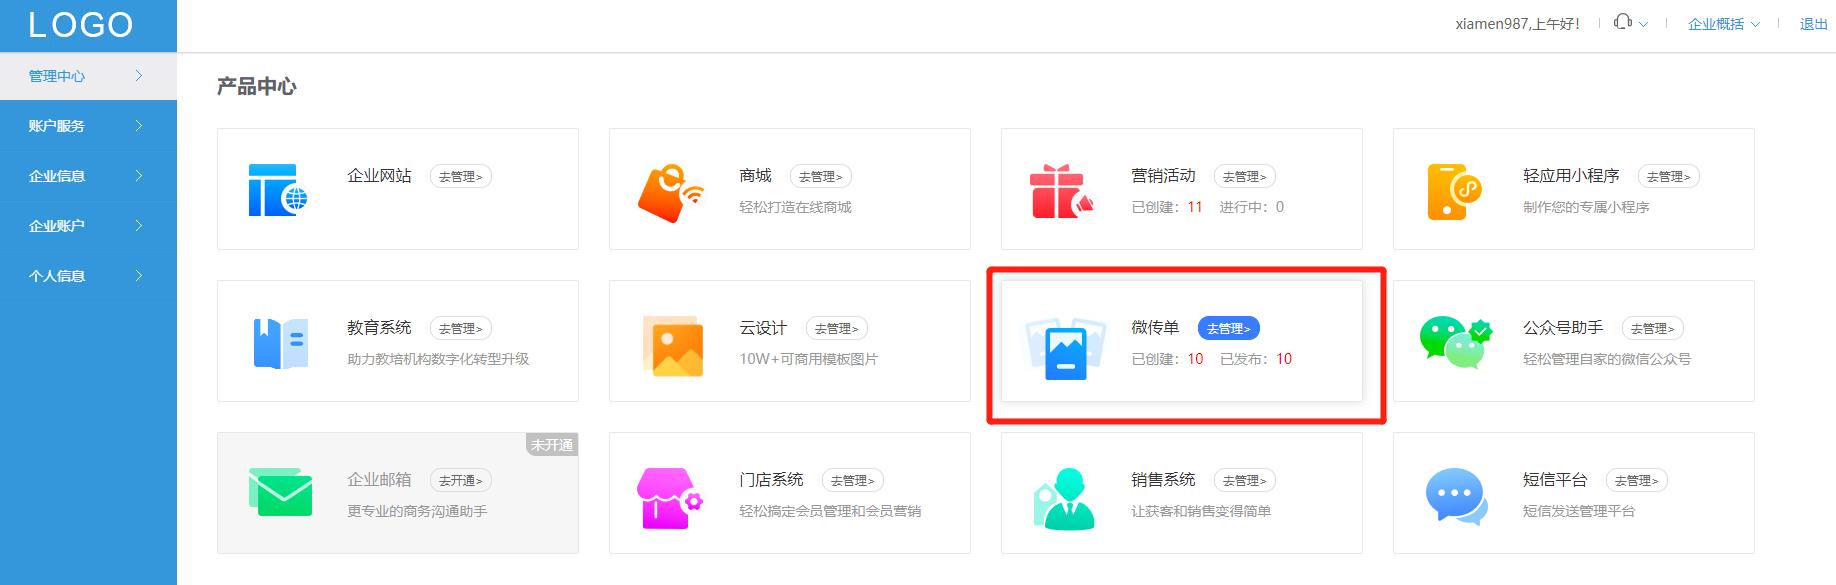
Task: Click the text 助力教培机构数字化转型升级
Action: pyautogui.click(x=438, y=359)
